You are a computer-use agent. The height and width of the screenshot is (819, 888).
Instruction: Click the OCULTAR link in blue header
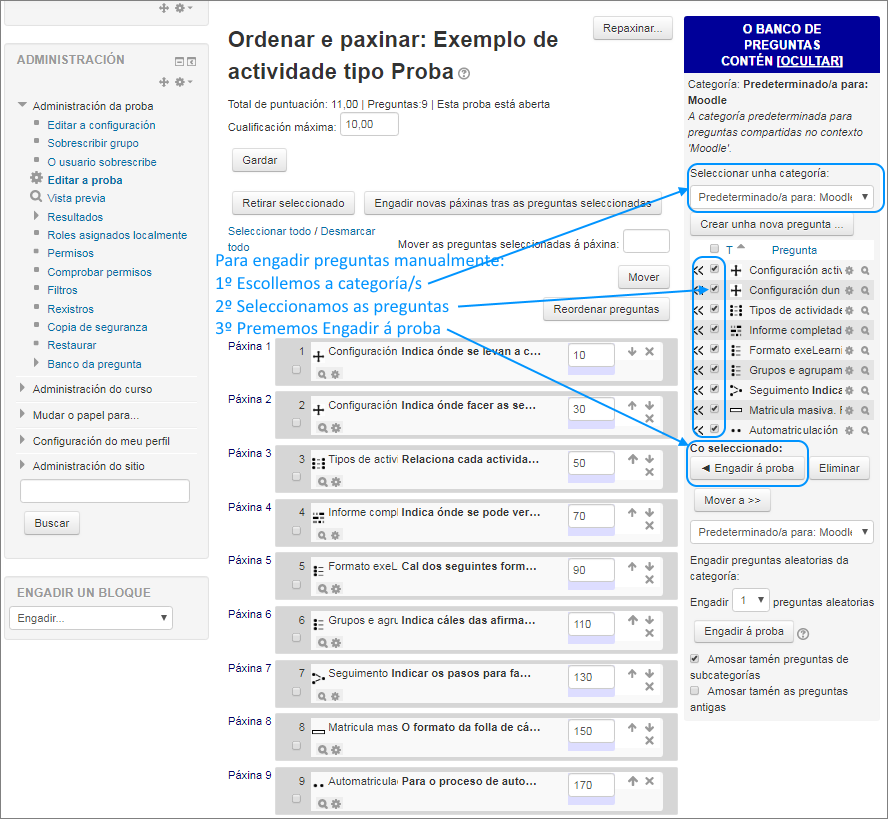[x=812, y=60]
